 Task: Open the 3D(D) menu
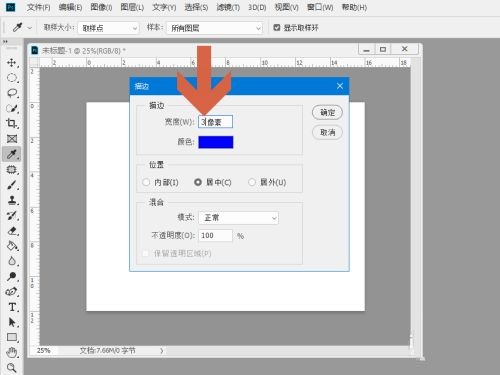pos(257,7)
